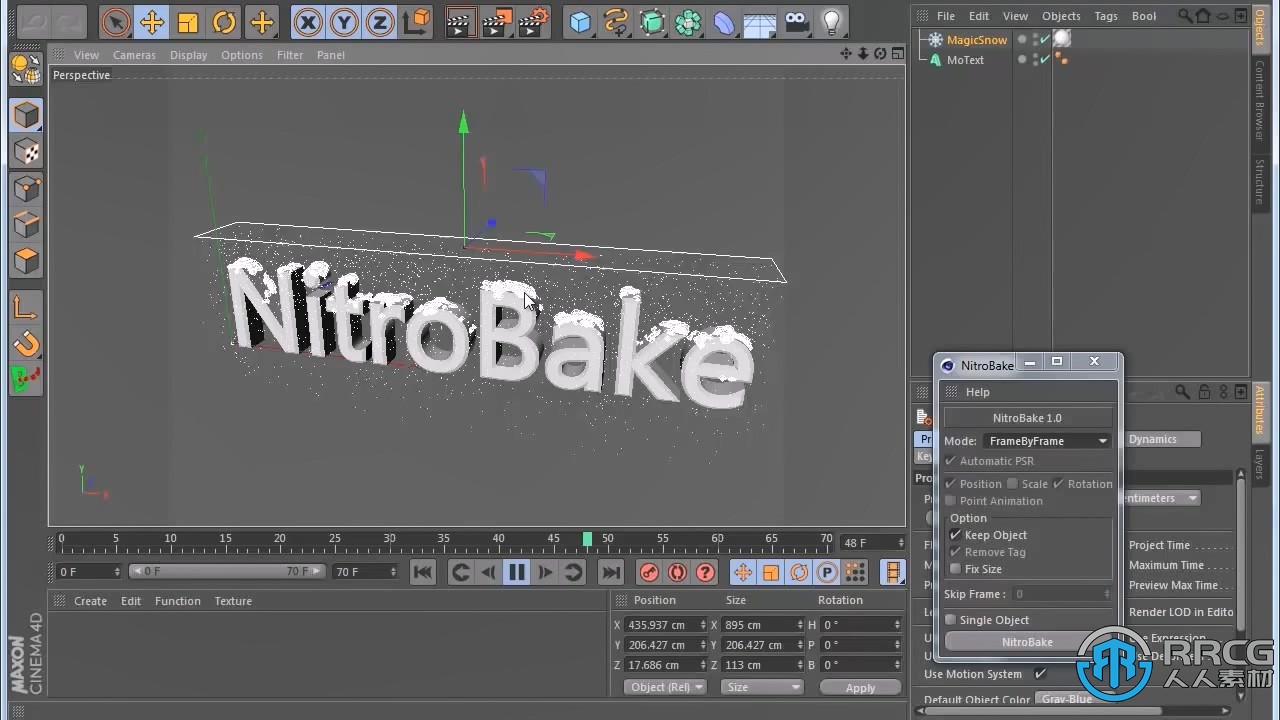Add a light object
Screen dimensions: 1280x720
(x=831, y=21)
